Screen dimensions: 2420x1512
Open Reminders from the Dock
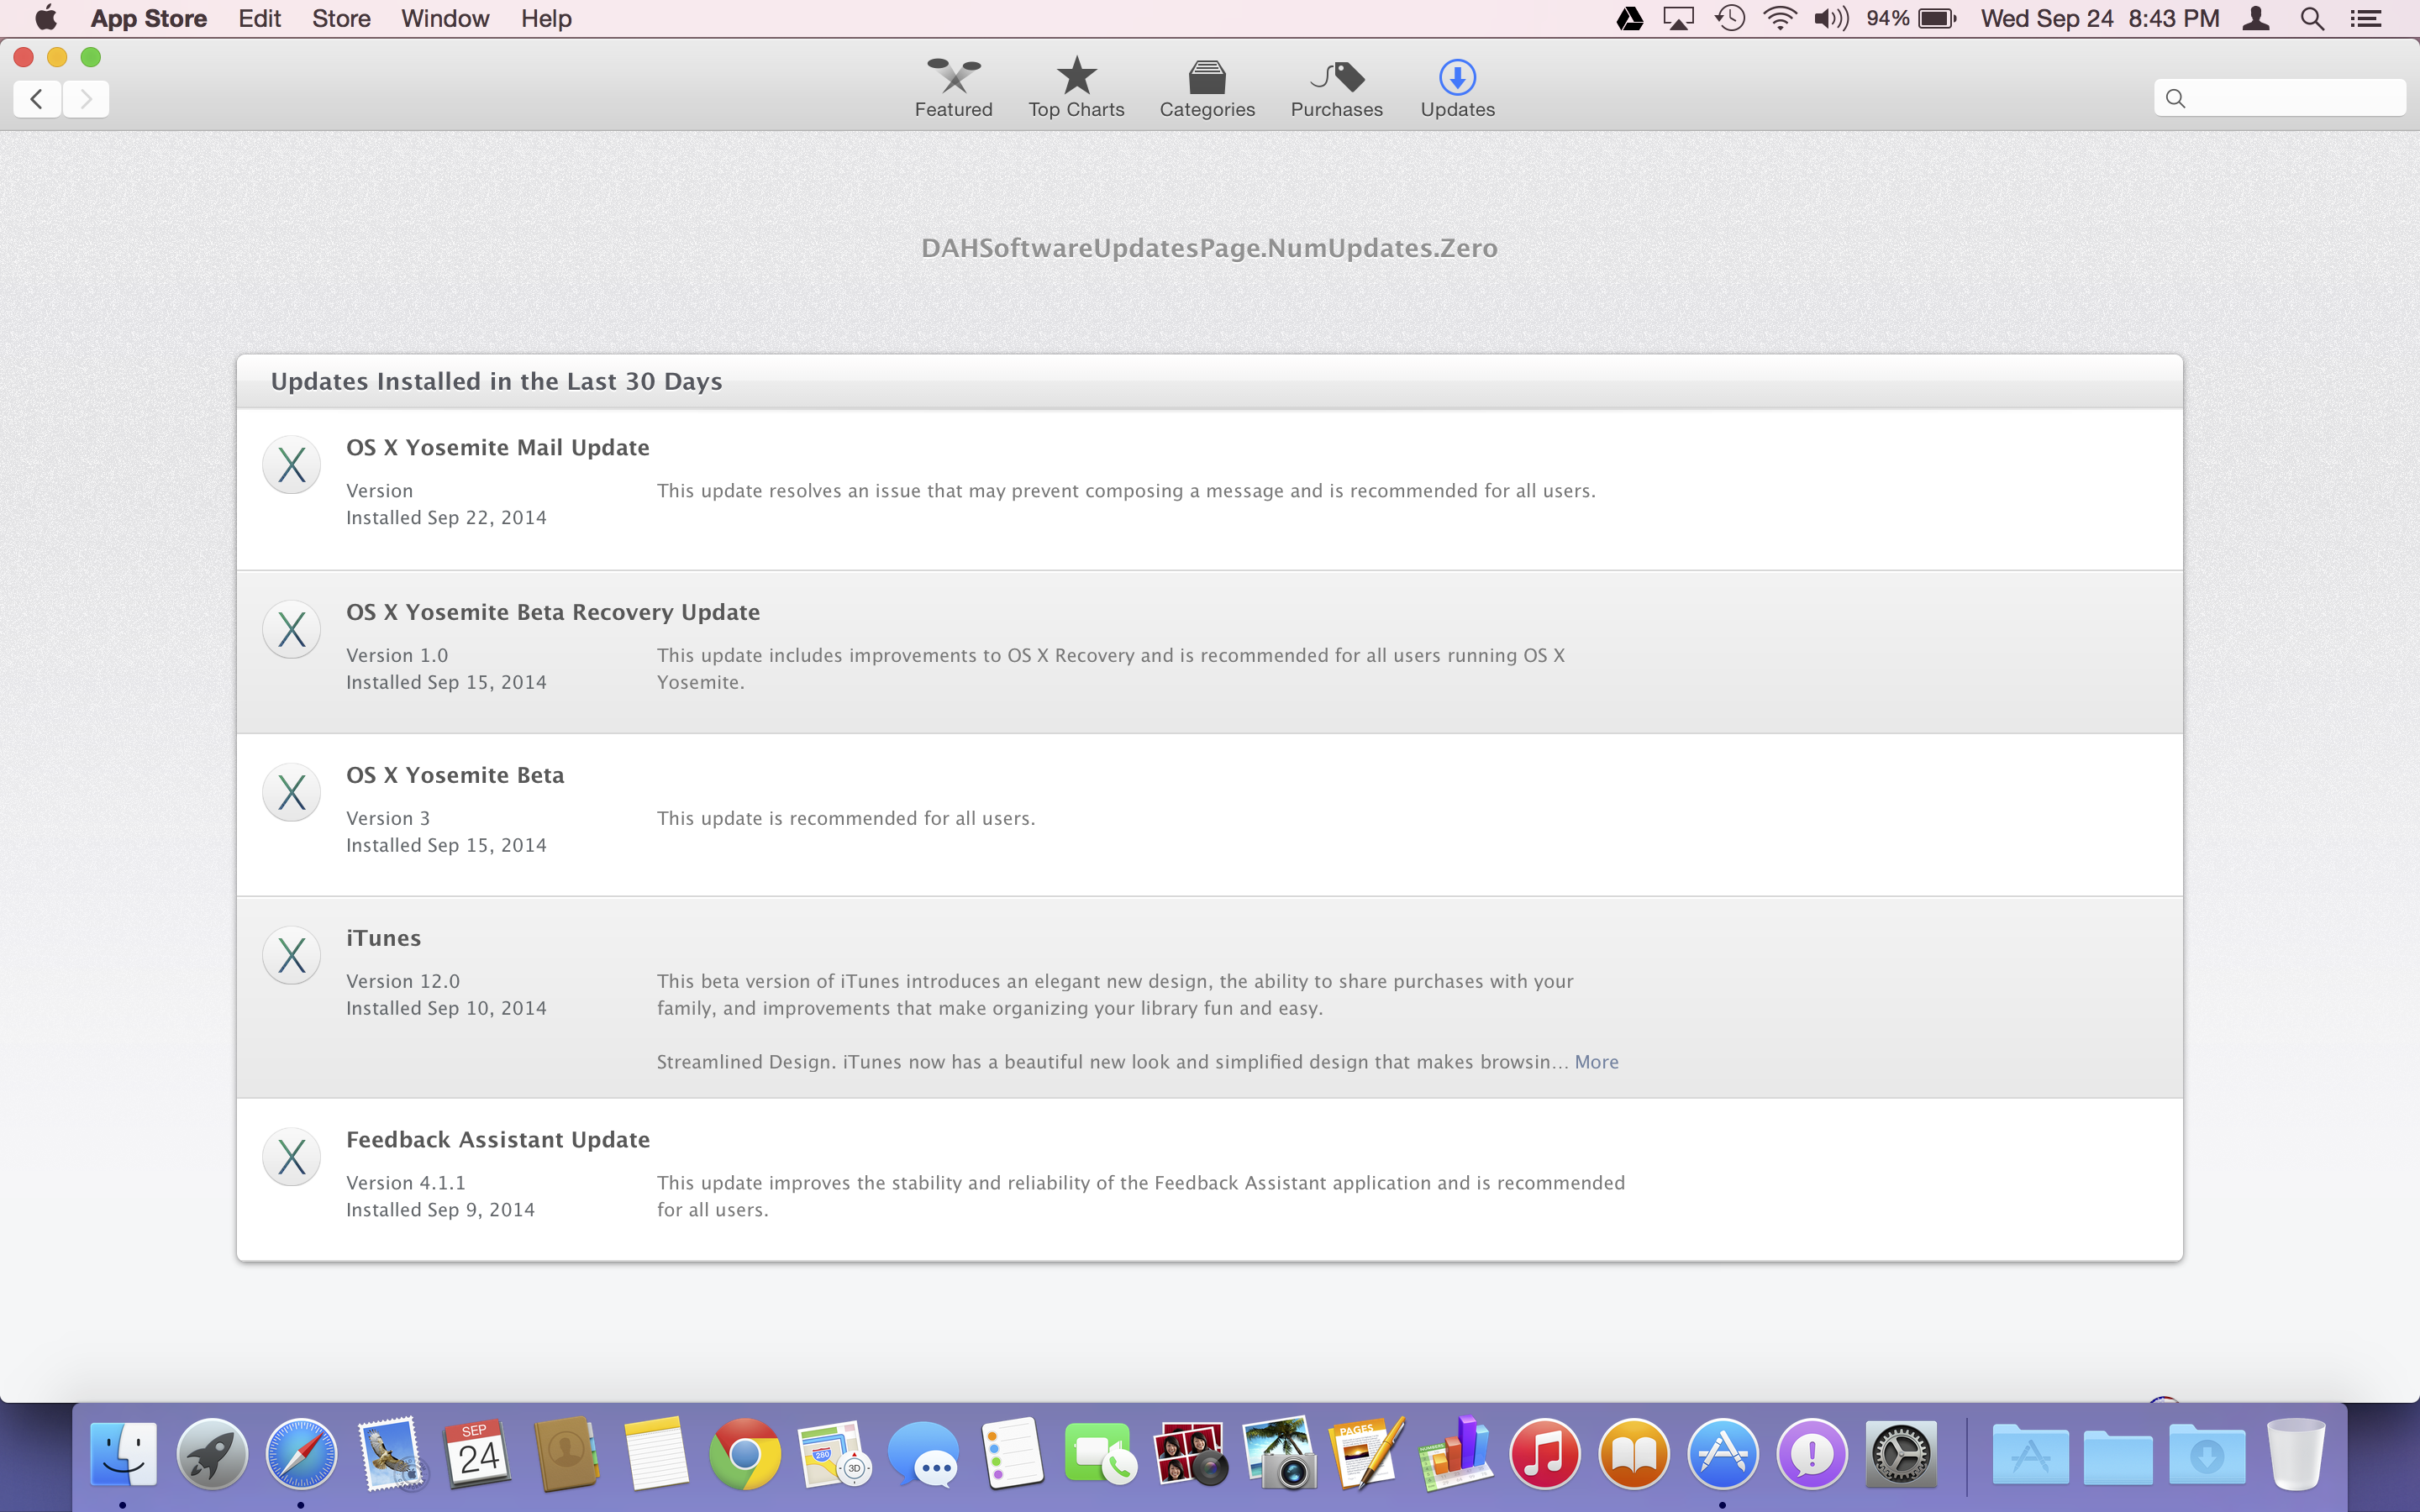(x=1012, y=1454)
